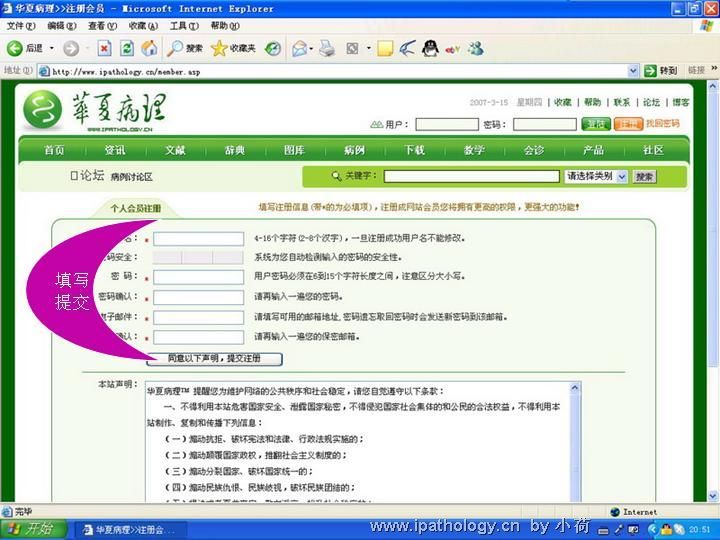Open 教学 navigation tab
720x540 pixels.
pyautogui.click(x=474, y=150)
